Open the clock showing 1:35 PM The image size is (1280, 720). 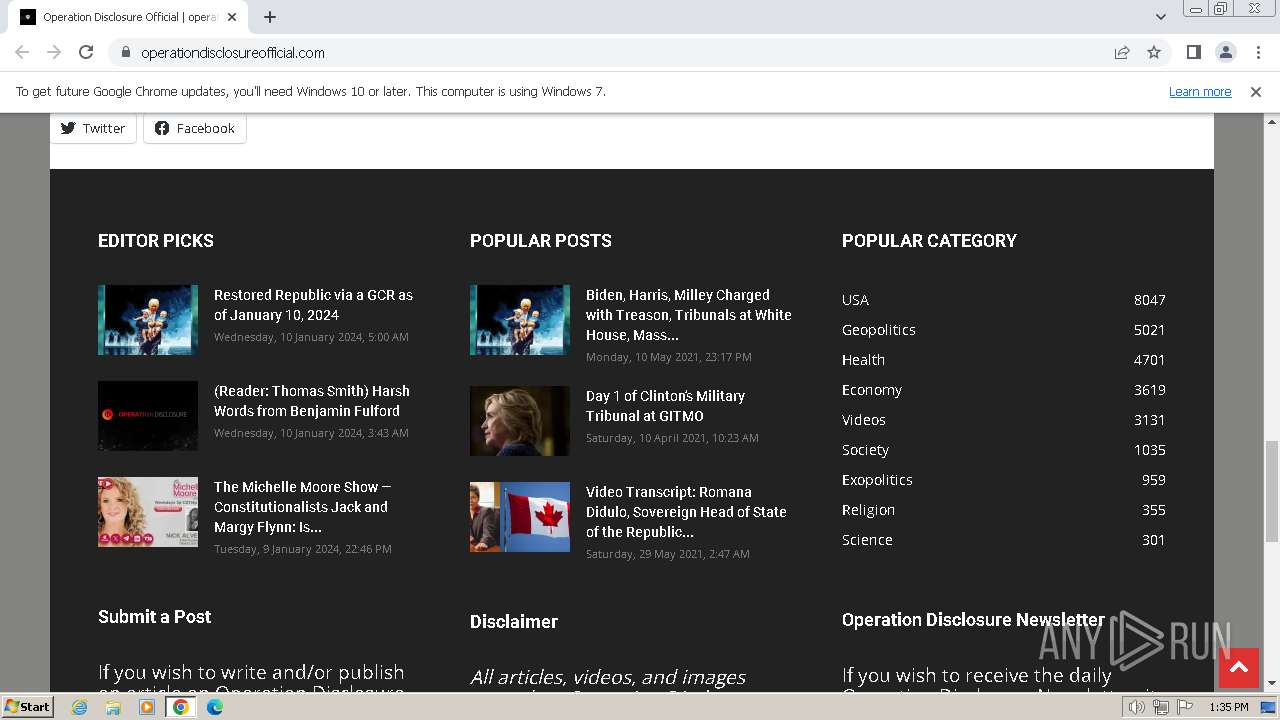click(1229, 707)
